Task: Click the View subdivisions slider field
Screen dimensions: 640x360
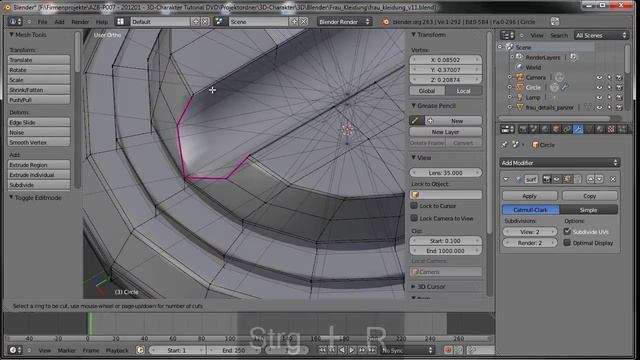Action: (530, 231)
